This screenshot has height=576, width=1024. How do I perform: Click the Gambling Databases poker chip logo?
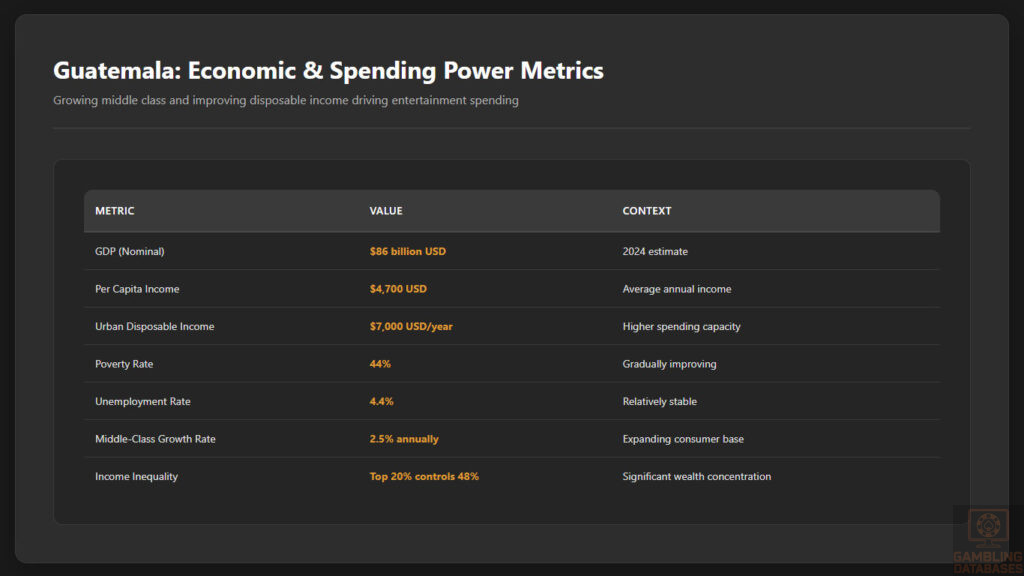[988, 527]
